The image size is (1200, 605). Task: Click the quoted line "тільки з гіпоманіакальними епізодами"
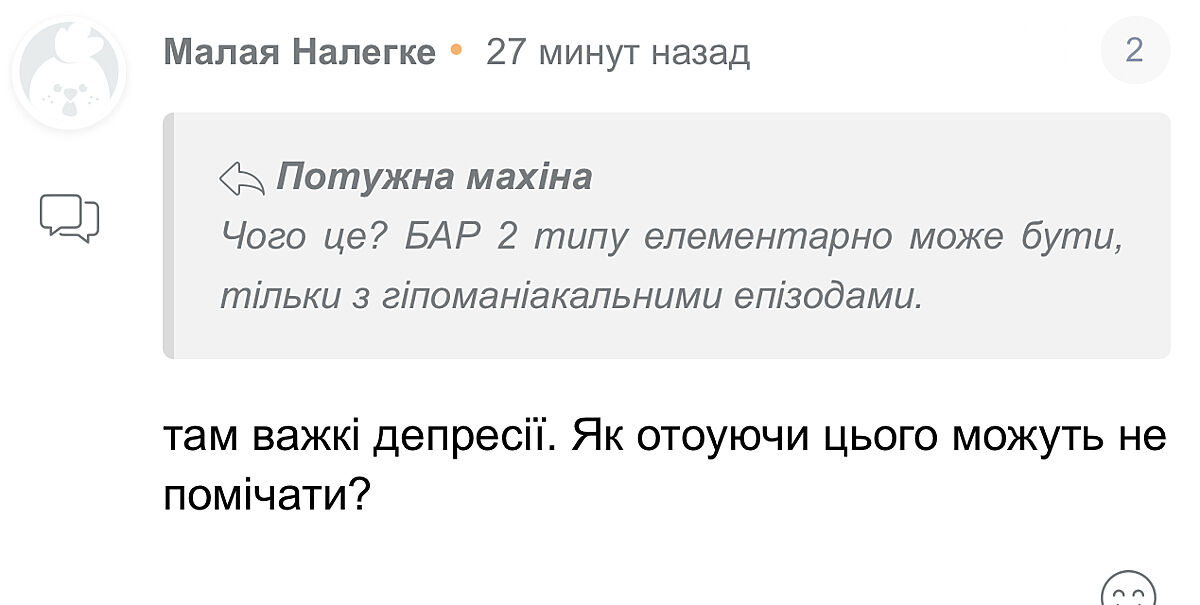pos(570,297)
